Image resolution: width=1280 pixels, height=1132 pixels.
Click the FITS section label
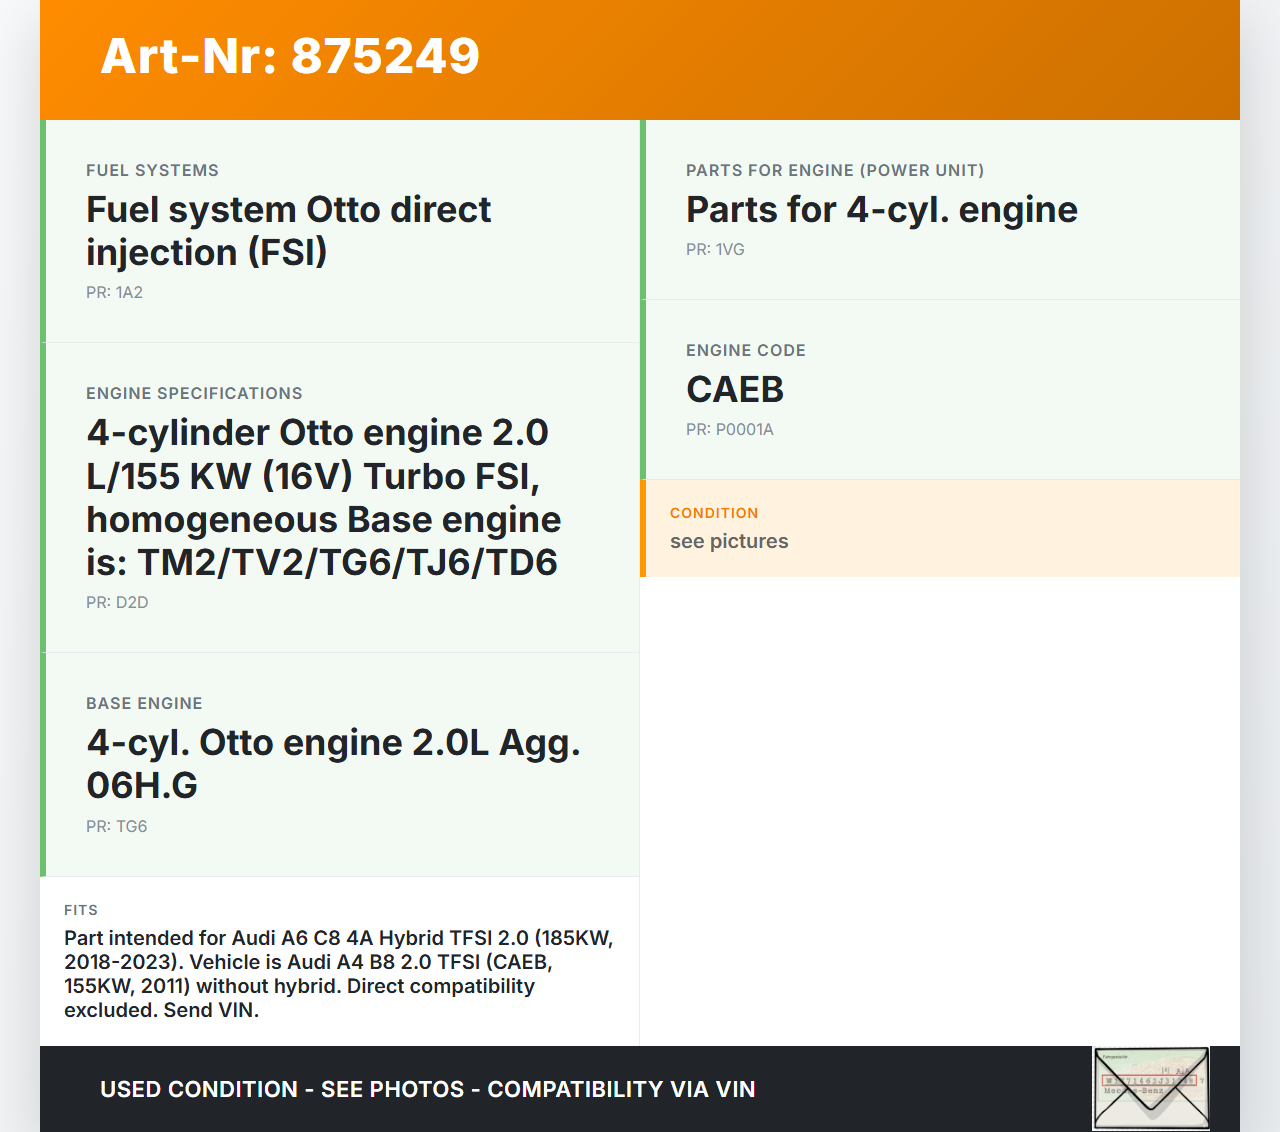[81, 911]
